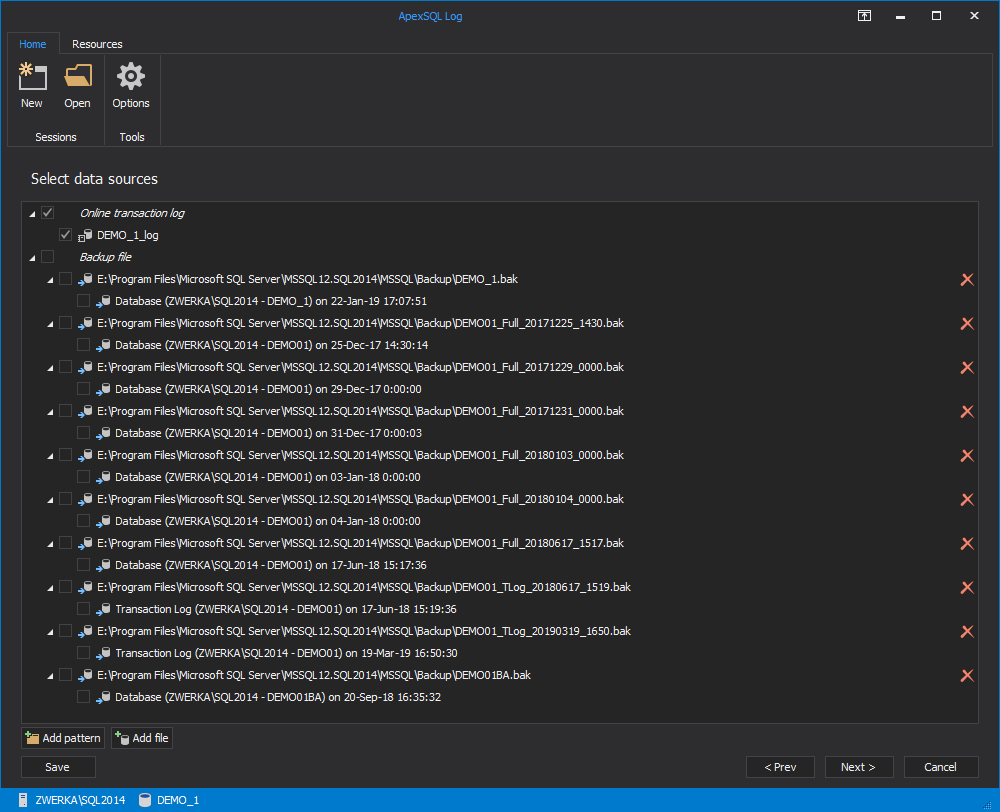Delete DEMO01_Full_20180103_0000.bak from sources
The height and width of the screenshot is (812, 1000).
[x=967, y=455]
